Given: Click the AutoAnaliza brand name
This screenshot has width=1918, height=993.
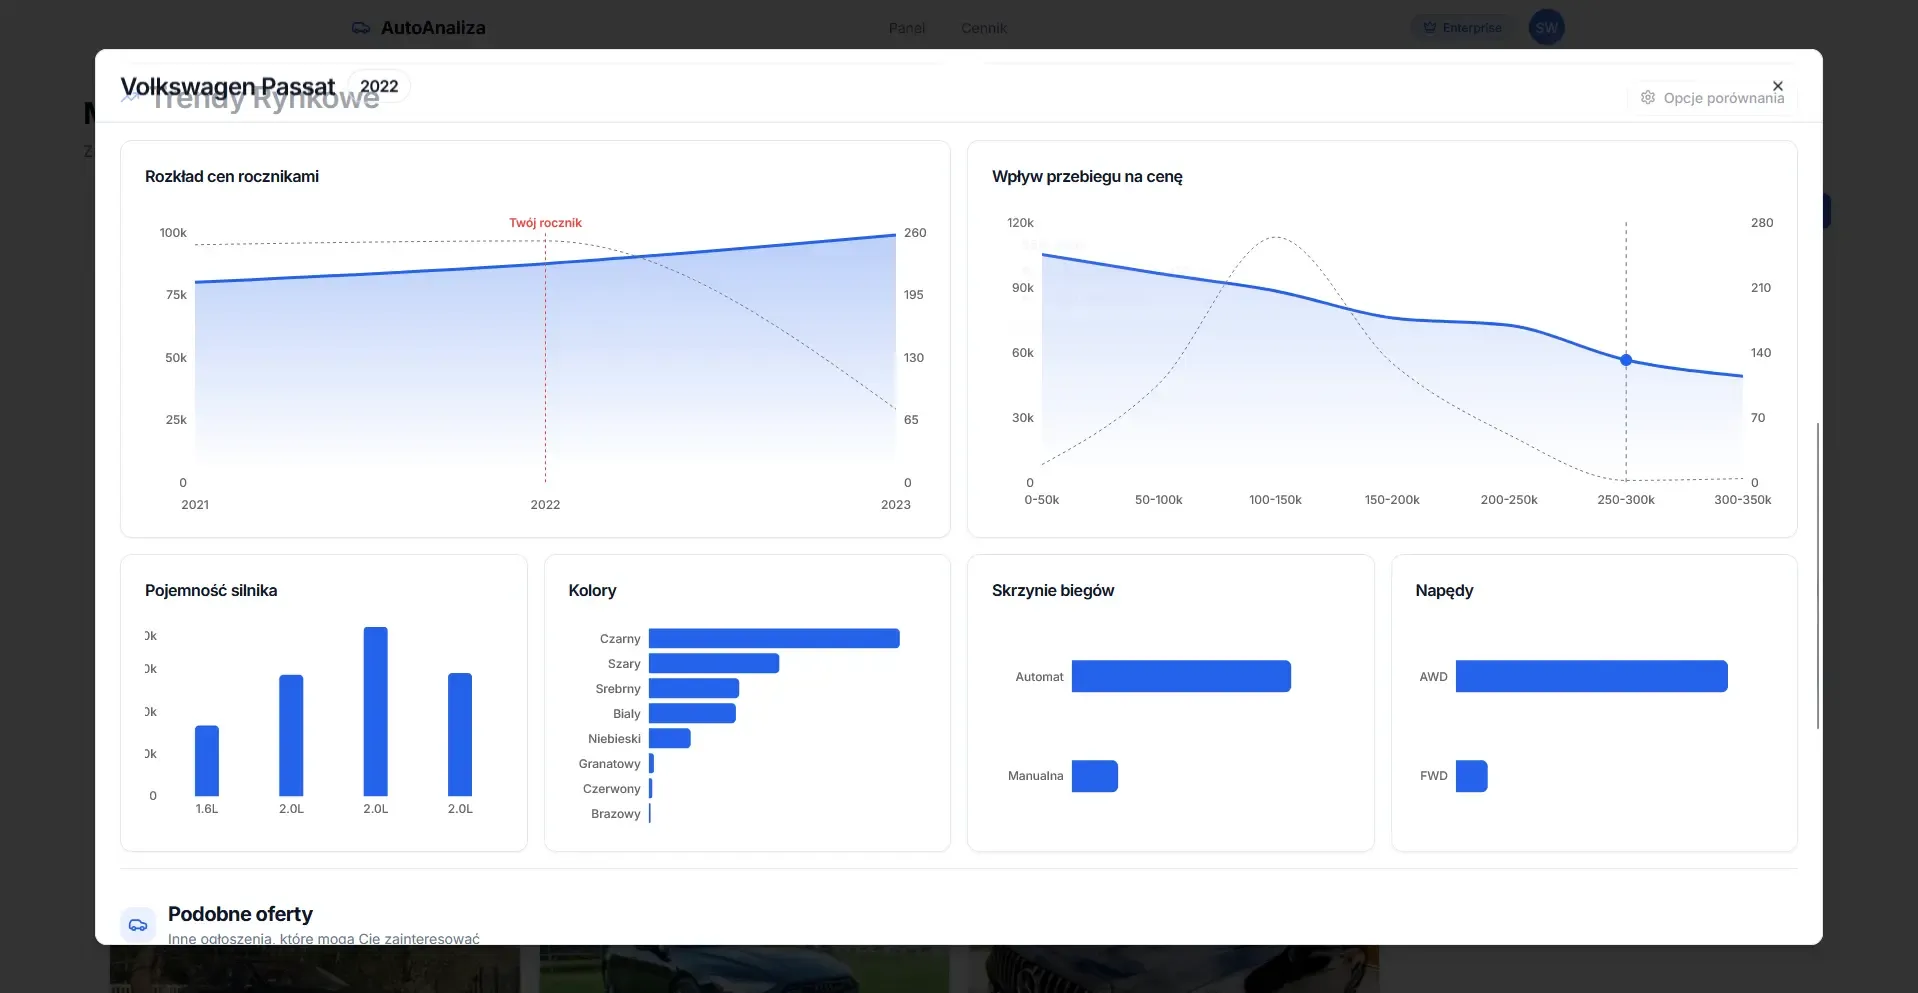Looking at the screenshot, I should click(x=433, y=28).
